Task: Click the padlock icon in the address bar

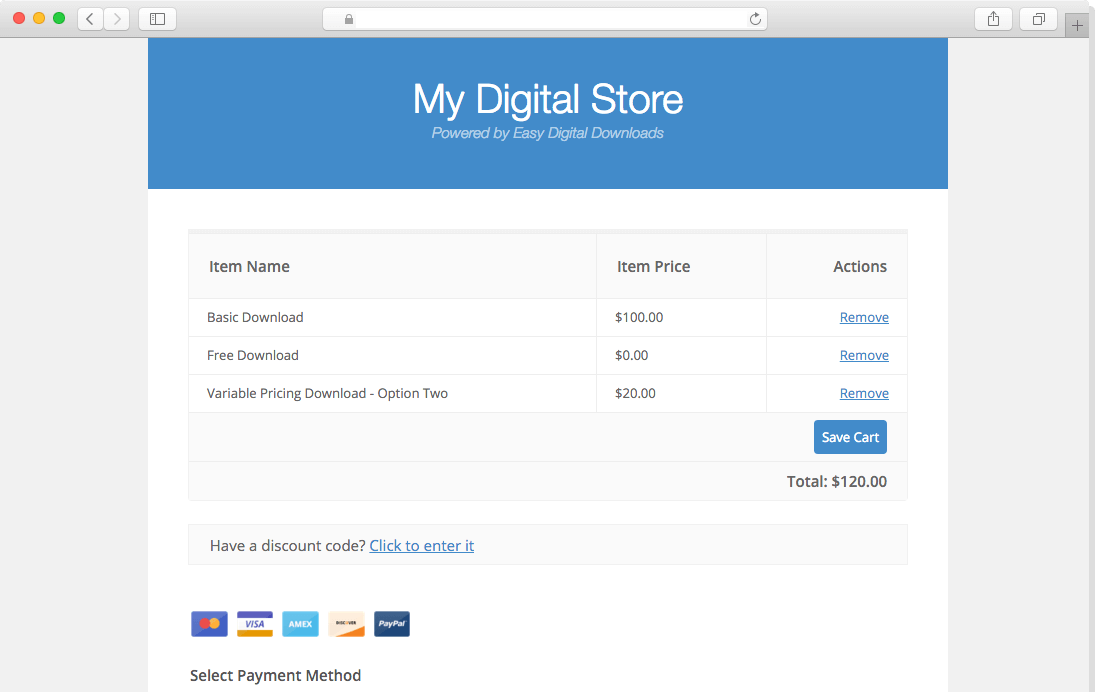Action: click(x=348, y=20)
